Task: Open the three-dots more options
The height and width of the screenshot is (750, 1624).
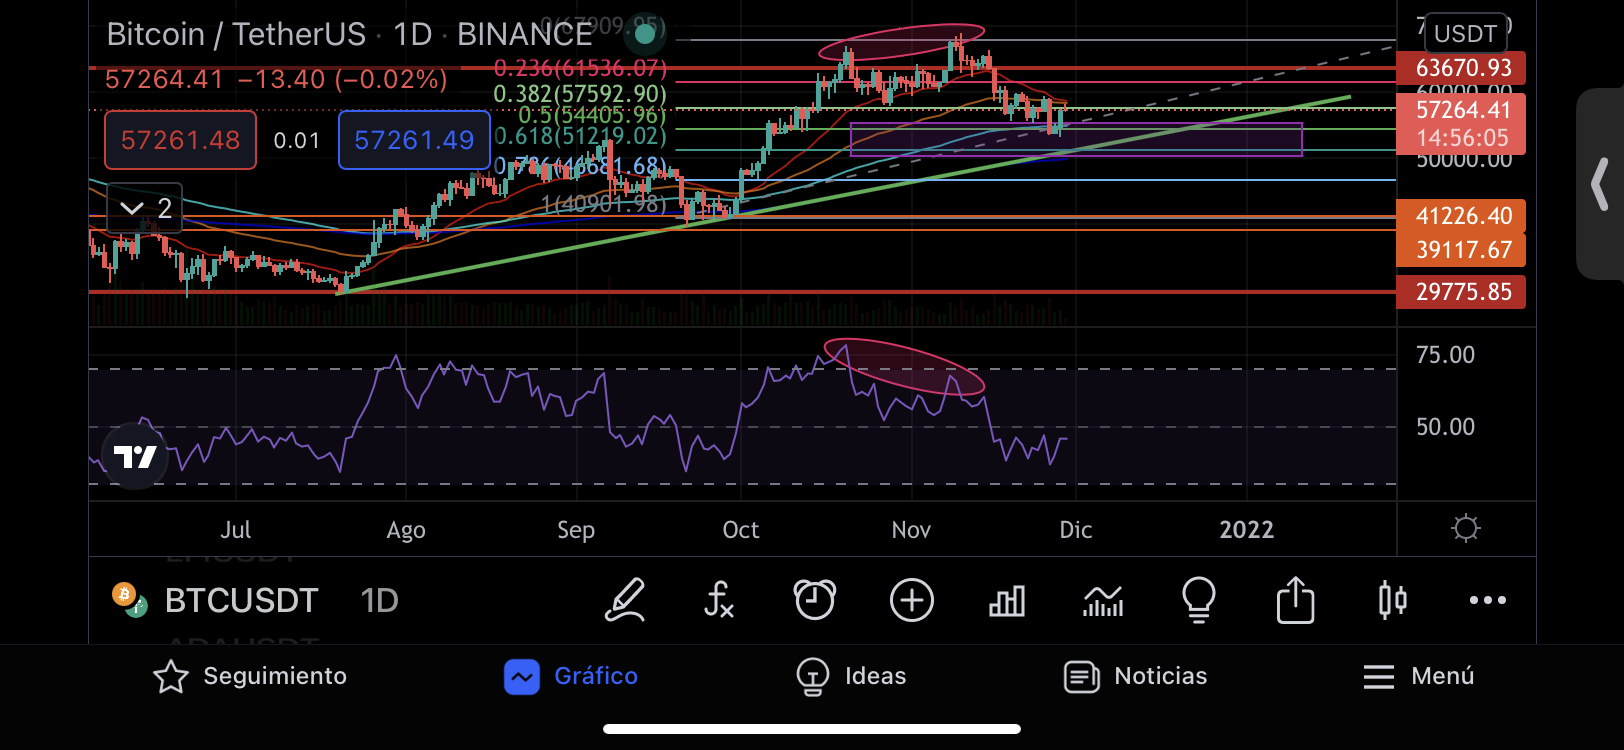Action: point(1487,600)
